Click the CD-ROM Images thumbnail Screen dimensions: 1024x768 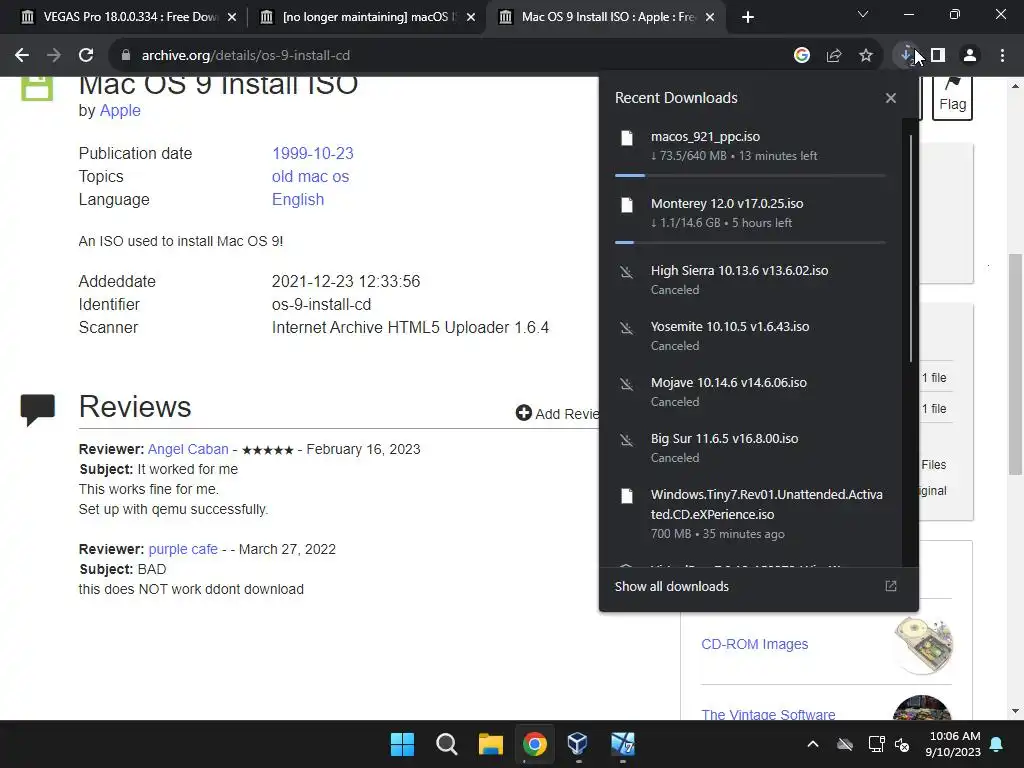click(923, 645)
